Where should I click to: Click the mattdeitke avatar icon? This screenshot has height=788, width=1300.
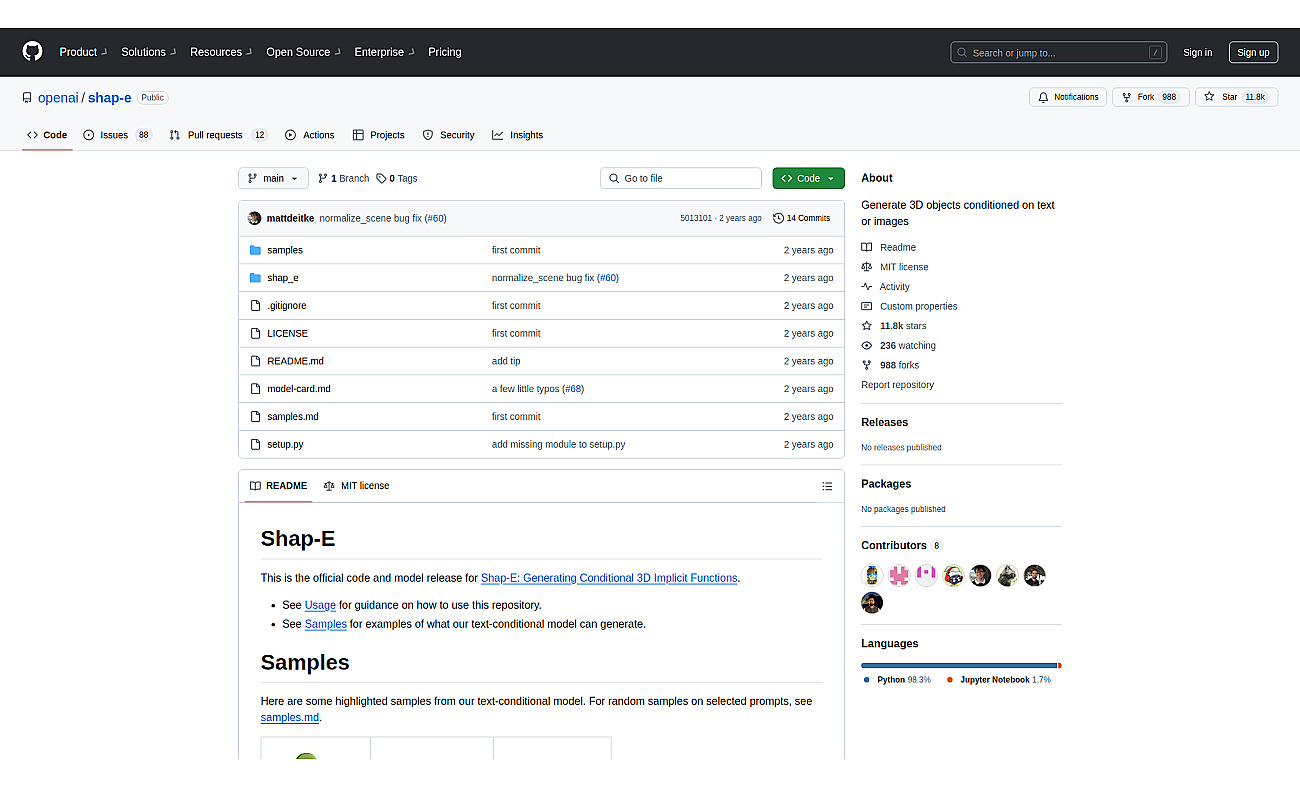[254, 218]
